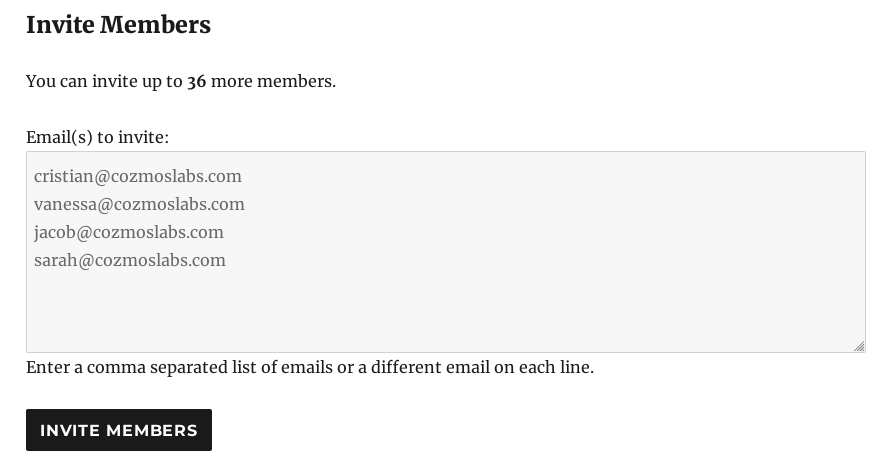Click the vanessa@cozmoslabs.com placeholder line

click(x=139, y=204)
